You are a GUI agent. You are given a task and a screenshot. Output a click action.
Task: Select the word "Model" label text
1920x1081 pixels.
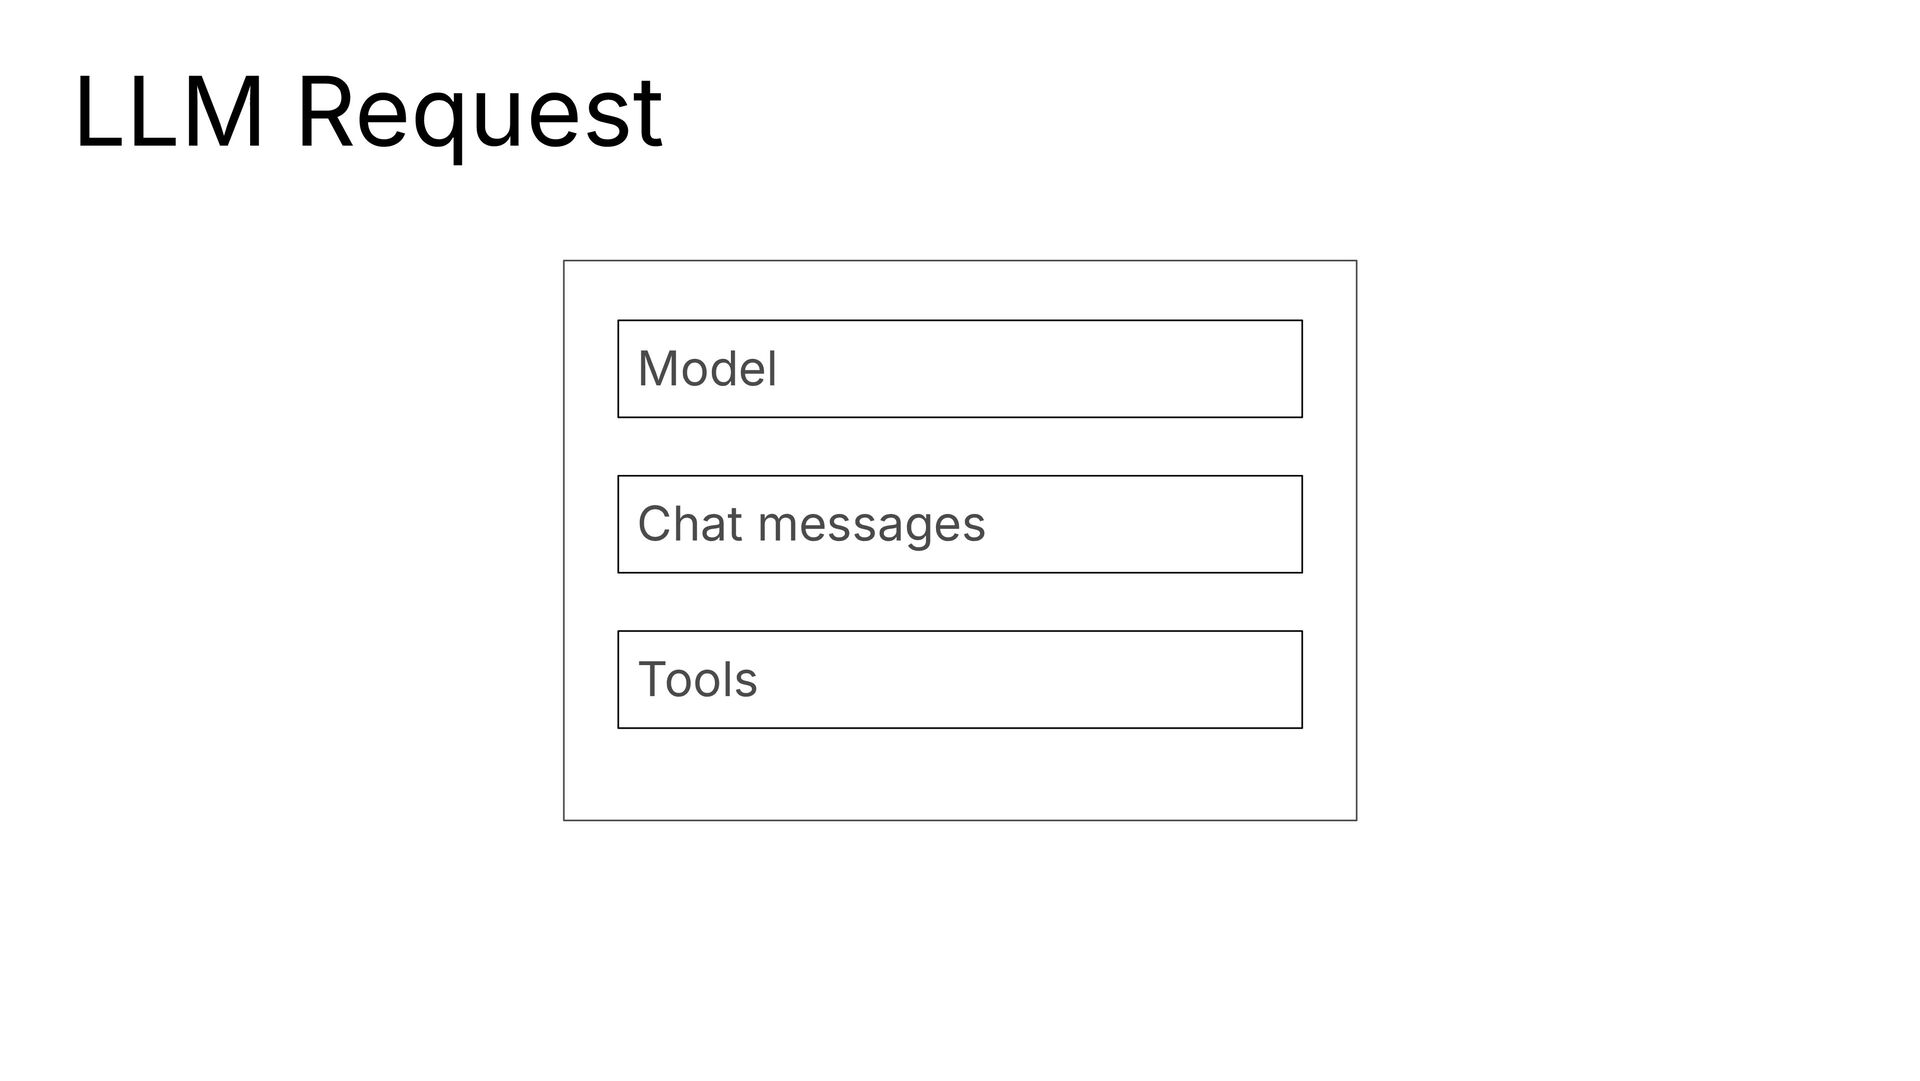pyautogui.click(x=707, y=368)
